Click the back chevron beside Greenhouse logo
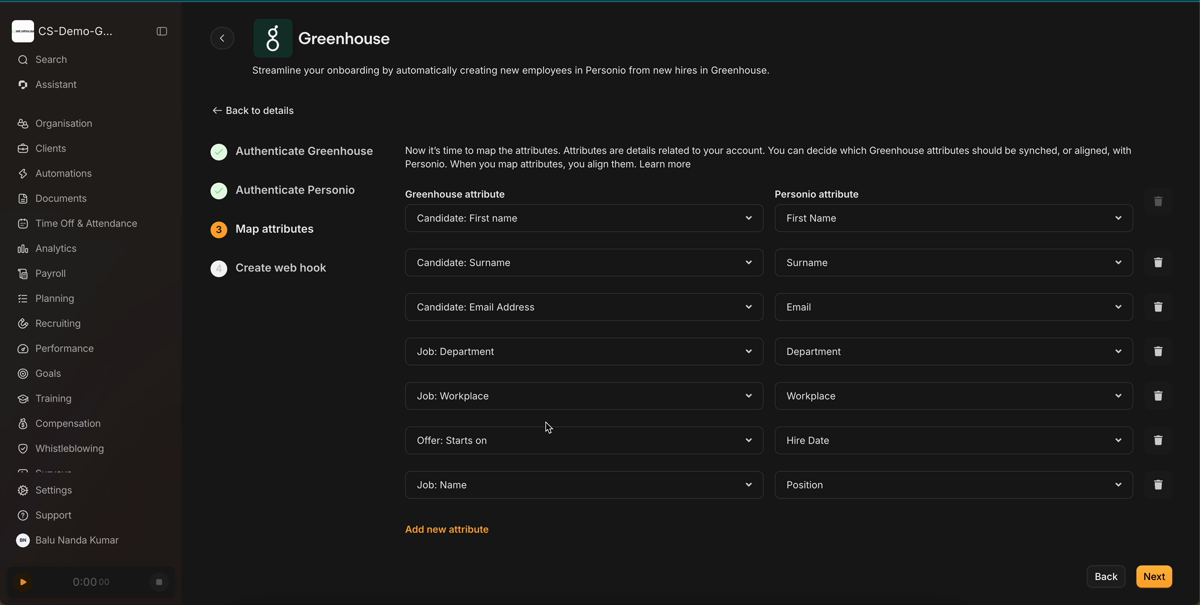1200x605 pixels. click(222, 38)
